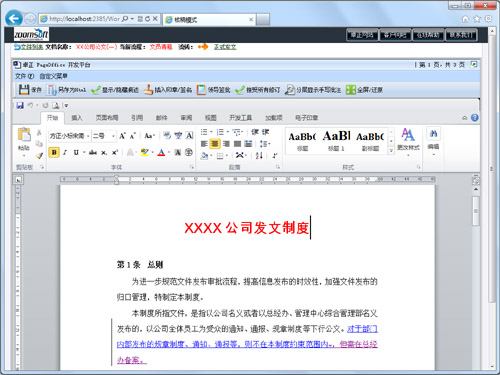The height and width of the screenshot is (375, 500).
Task: Open the 自定义菜单 menu
Action: [54, 76]
